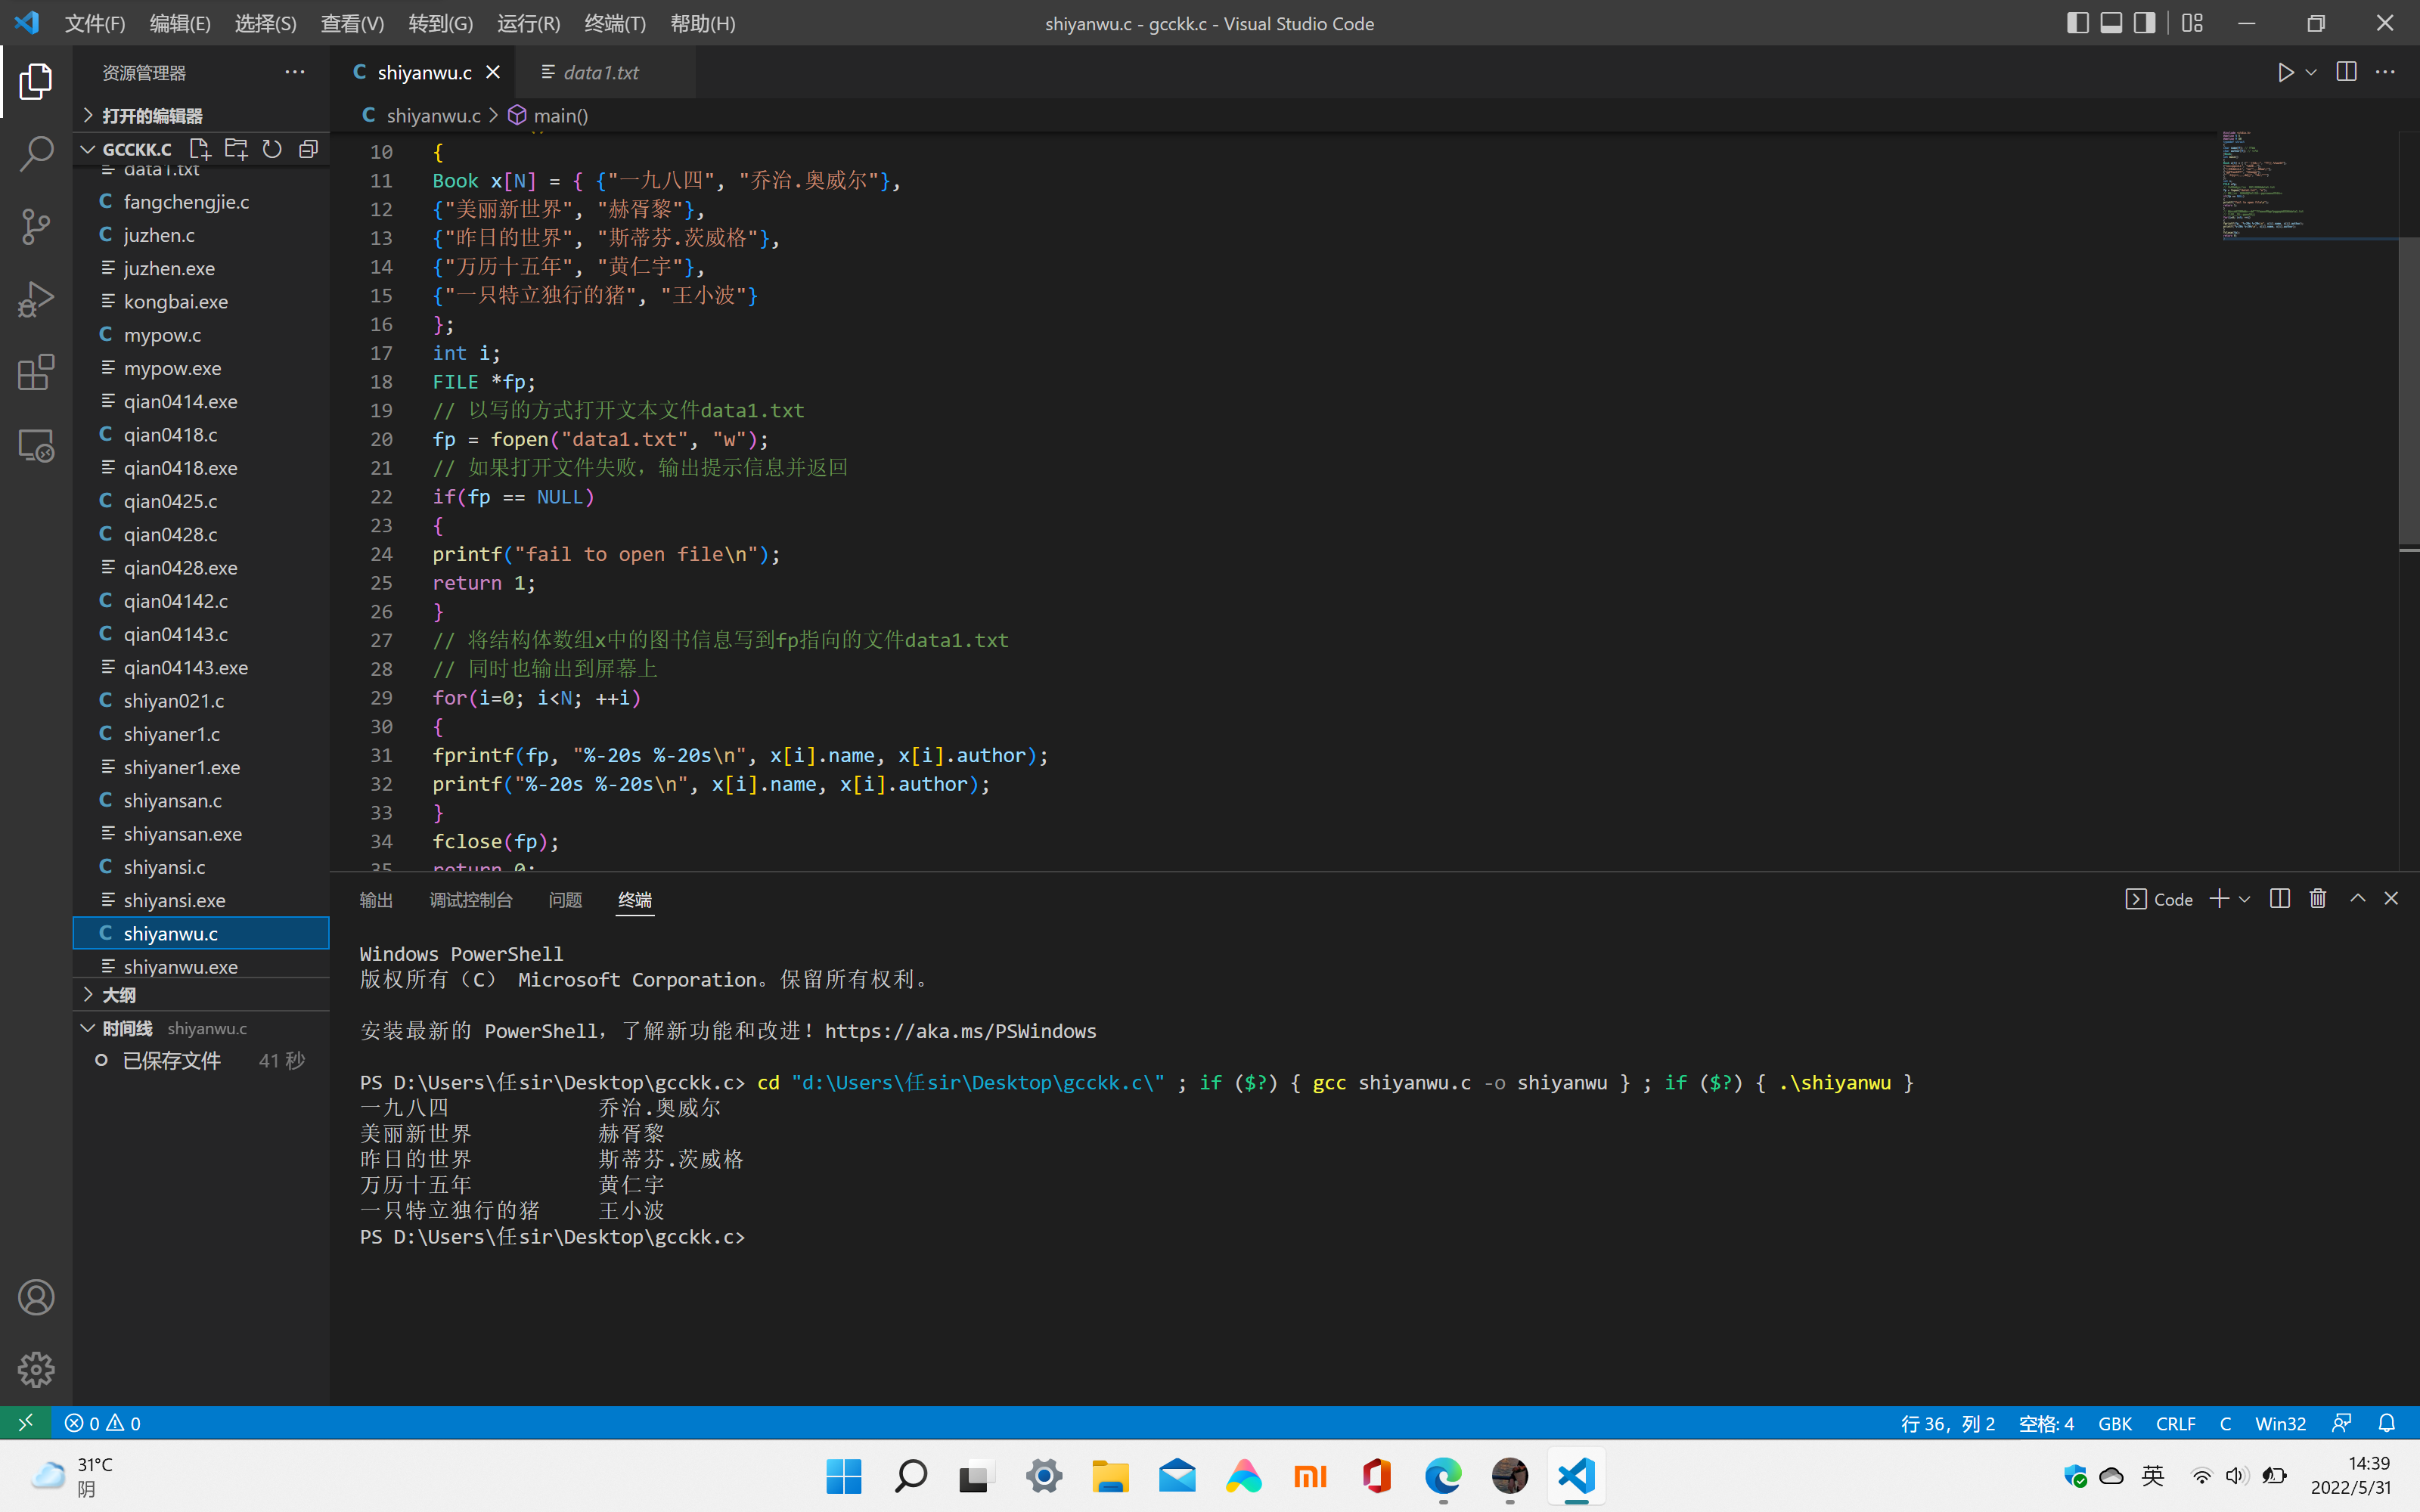Open File Explorer from taskbar
Image resolution: width=2420 pixels, height=1512 pixels.
pos(1110,1476)
